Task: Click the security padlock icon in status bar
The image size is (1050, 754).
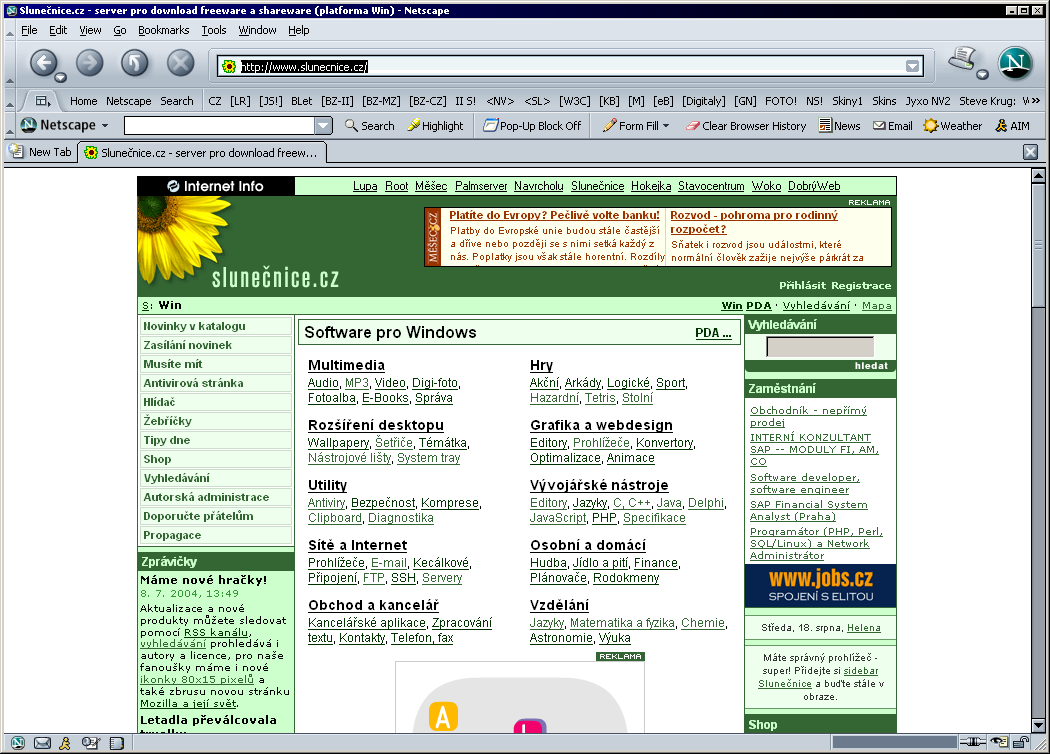Action: (1021, 741)
